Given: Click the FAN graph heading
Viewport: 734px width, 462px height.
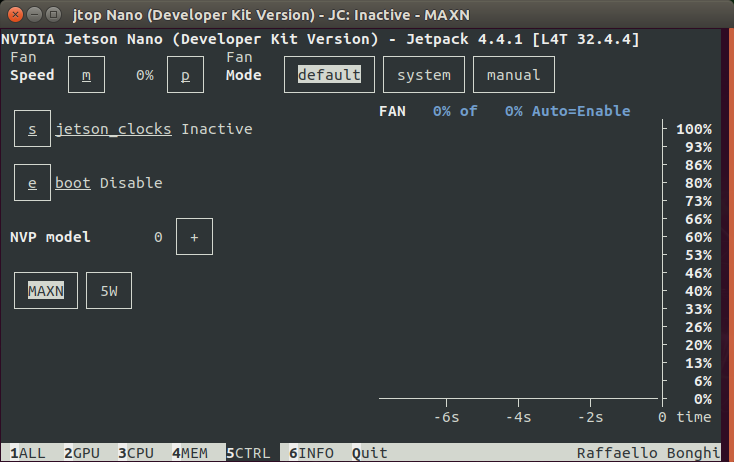Looking at the screenshot, I should point(392,111).
